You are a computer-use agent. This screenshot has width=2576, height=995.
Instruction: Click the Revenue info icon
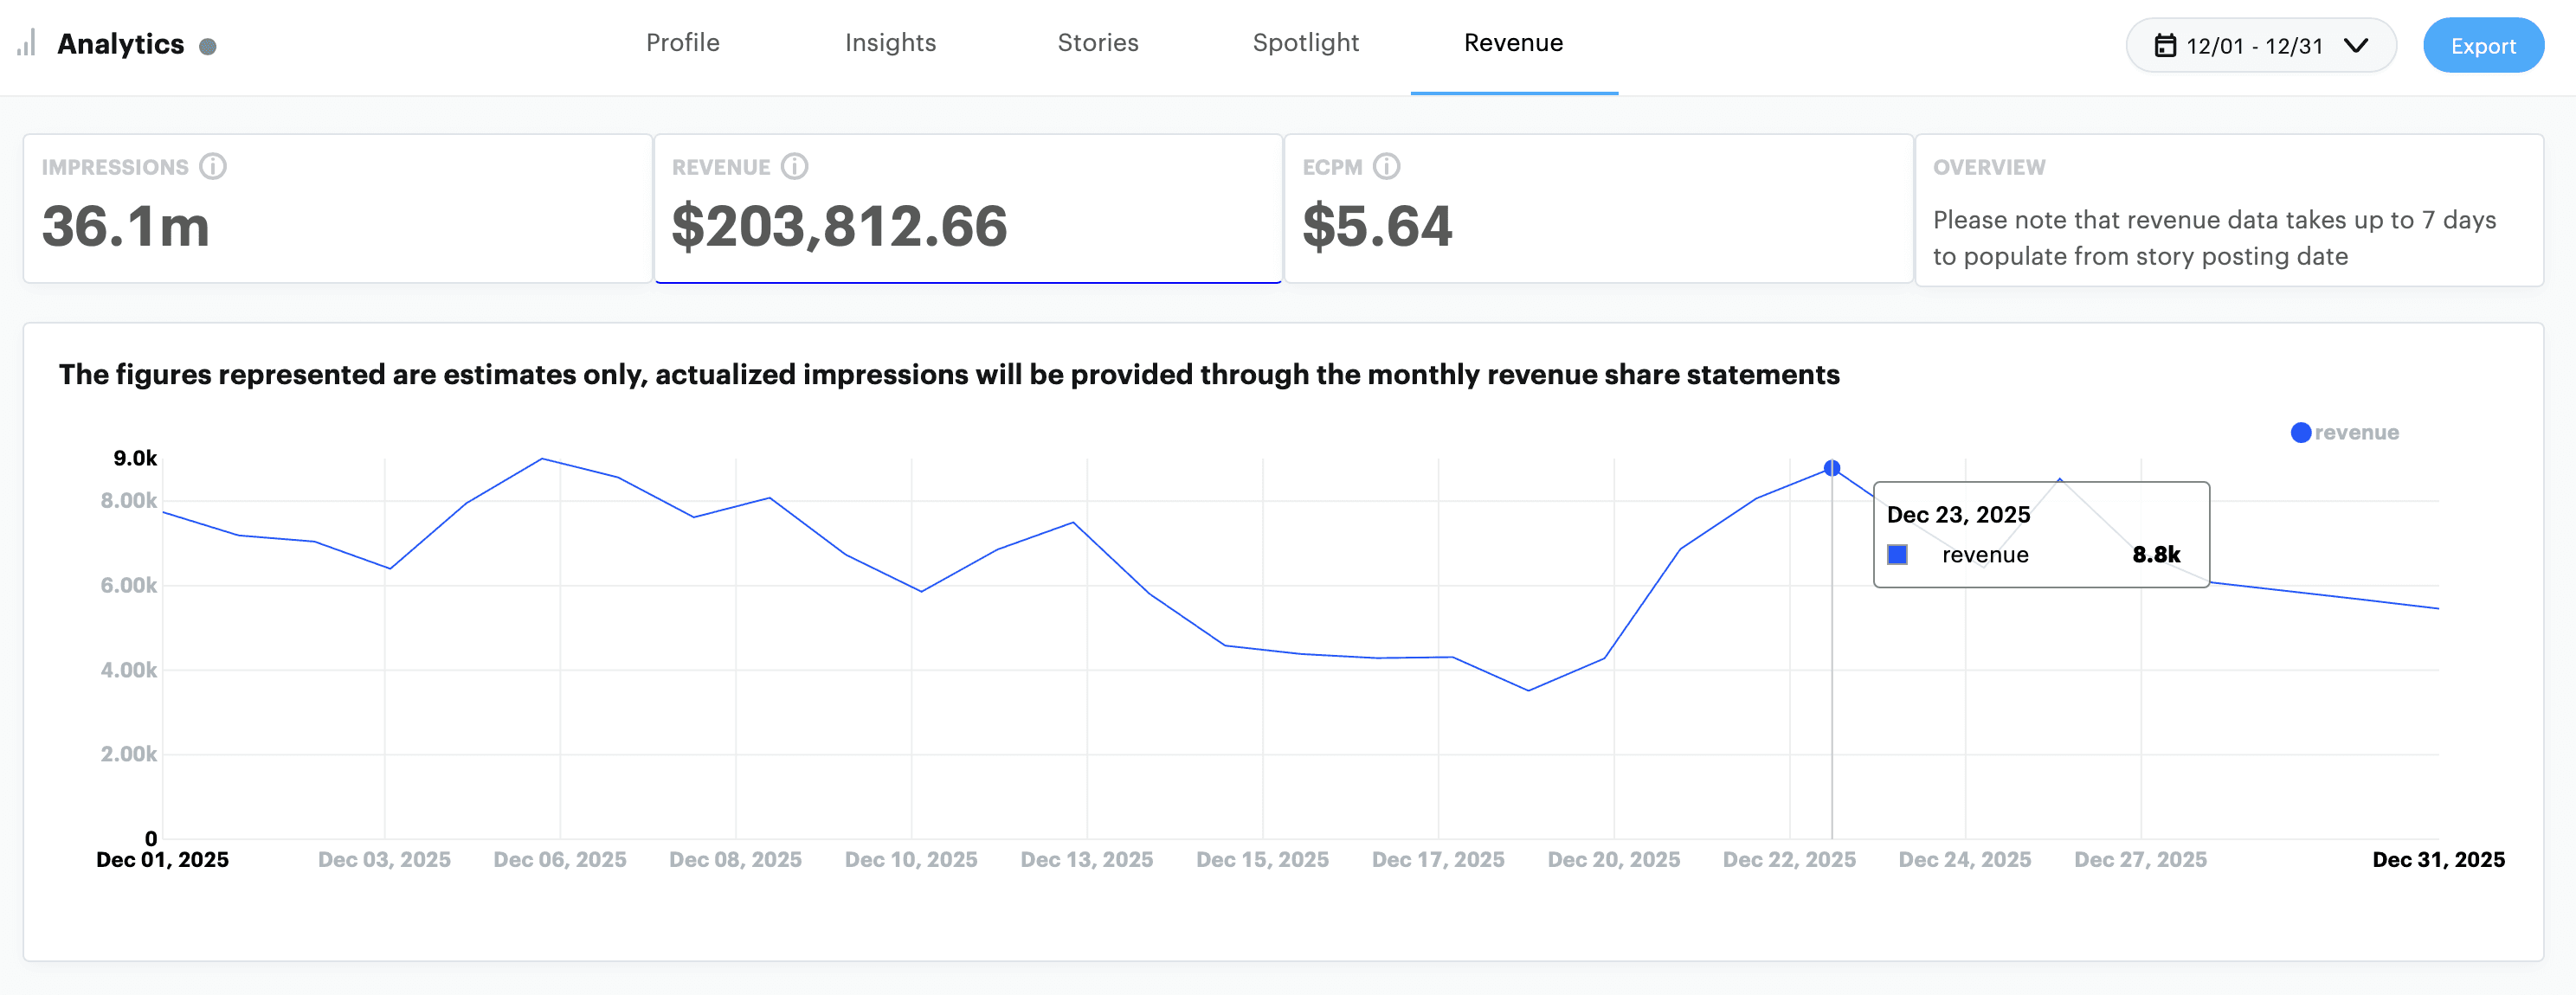point(794,166)
